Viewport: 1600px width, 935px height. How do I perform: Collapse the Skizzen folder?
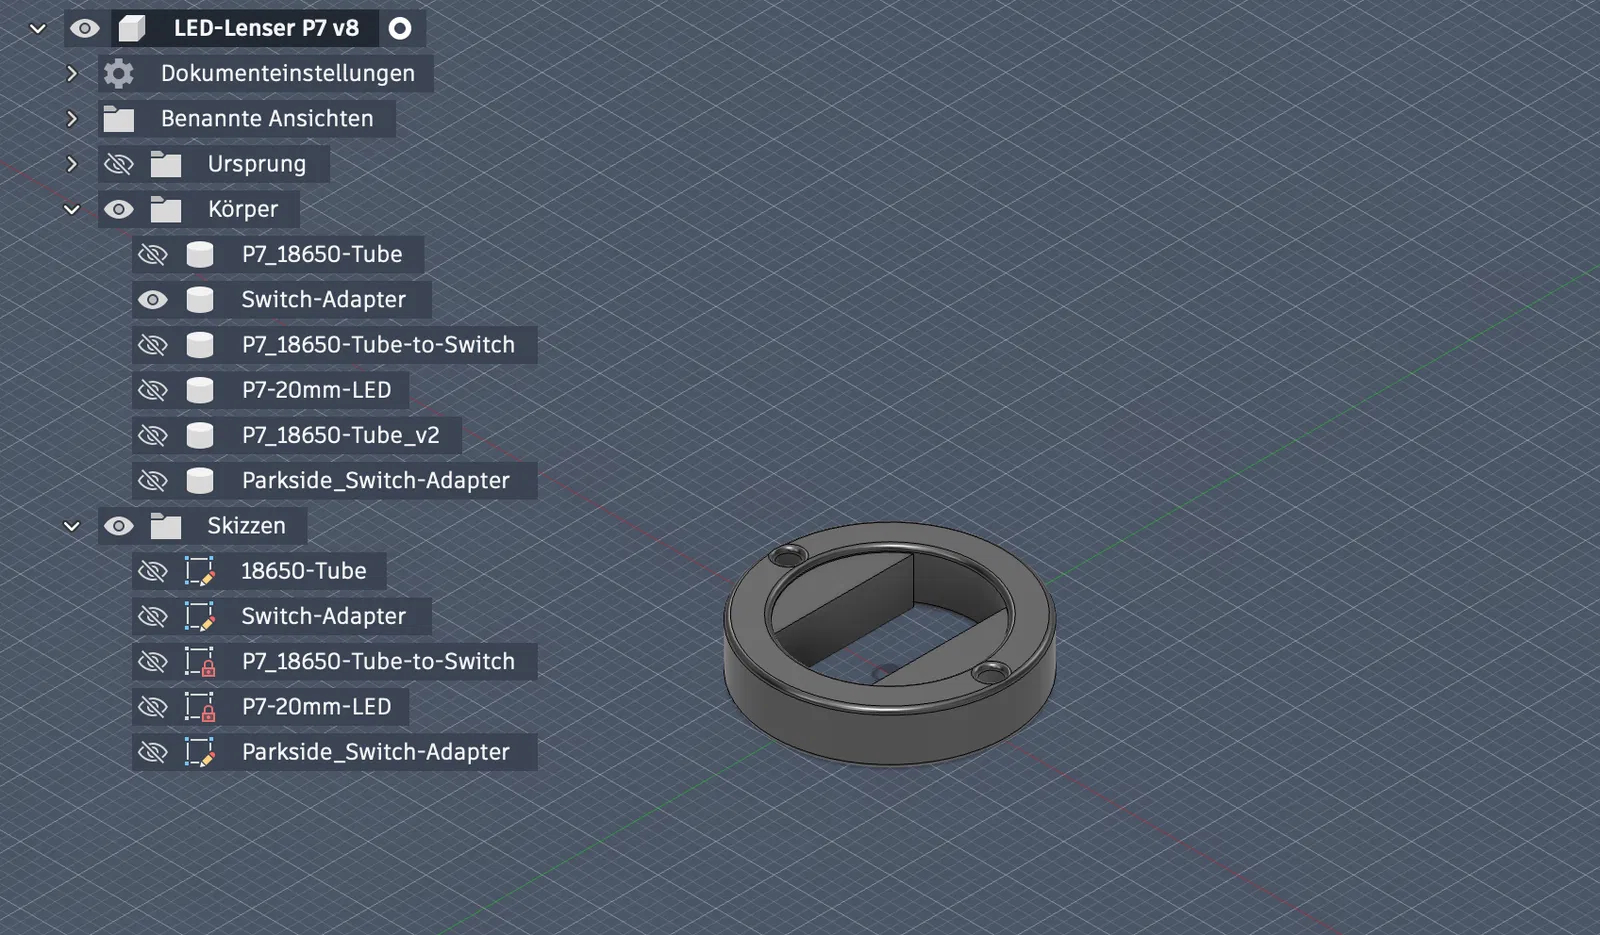(72, 526)
